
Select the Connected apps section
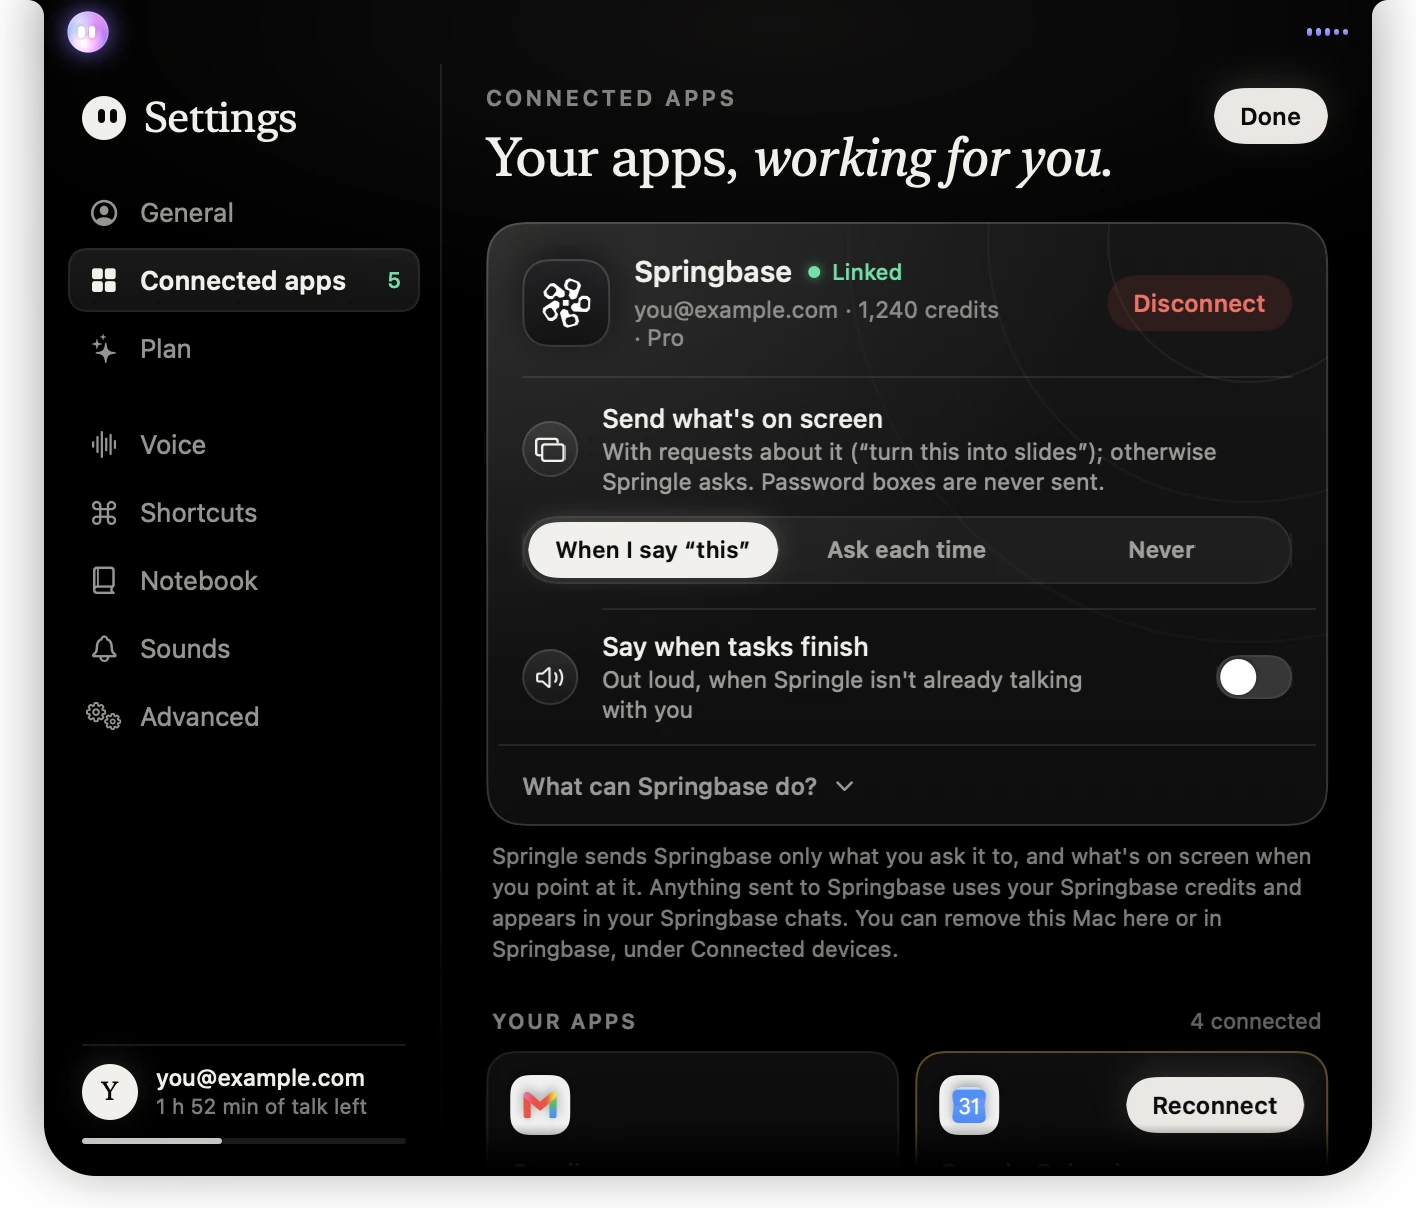[x=244, y=281]
